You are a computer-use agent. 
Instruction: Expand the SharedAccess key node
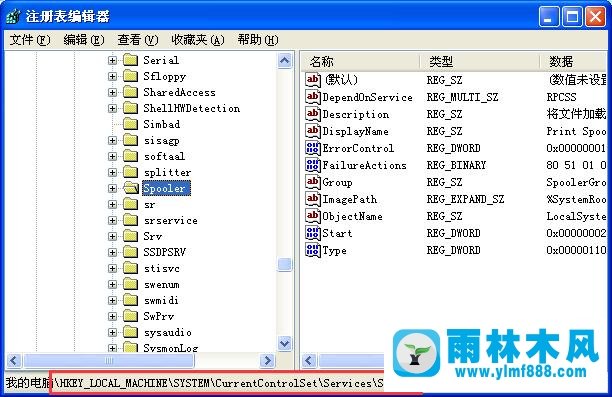point(112,92)
